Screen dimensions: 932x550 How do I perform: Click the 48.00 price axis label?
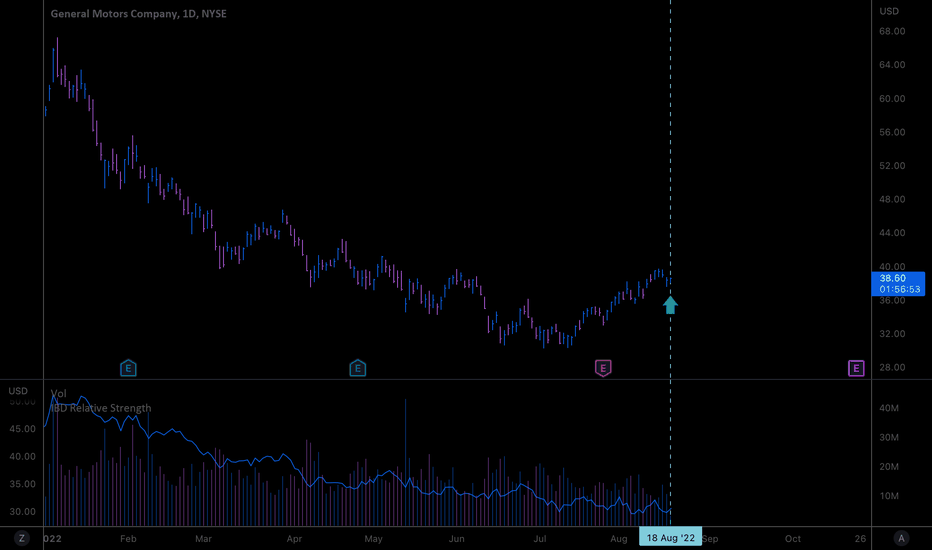892,199
